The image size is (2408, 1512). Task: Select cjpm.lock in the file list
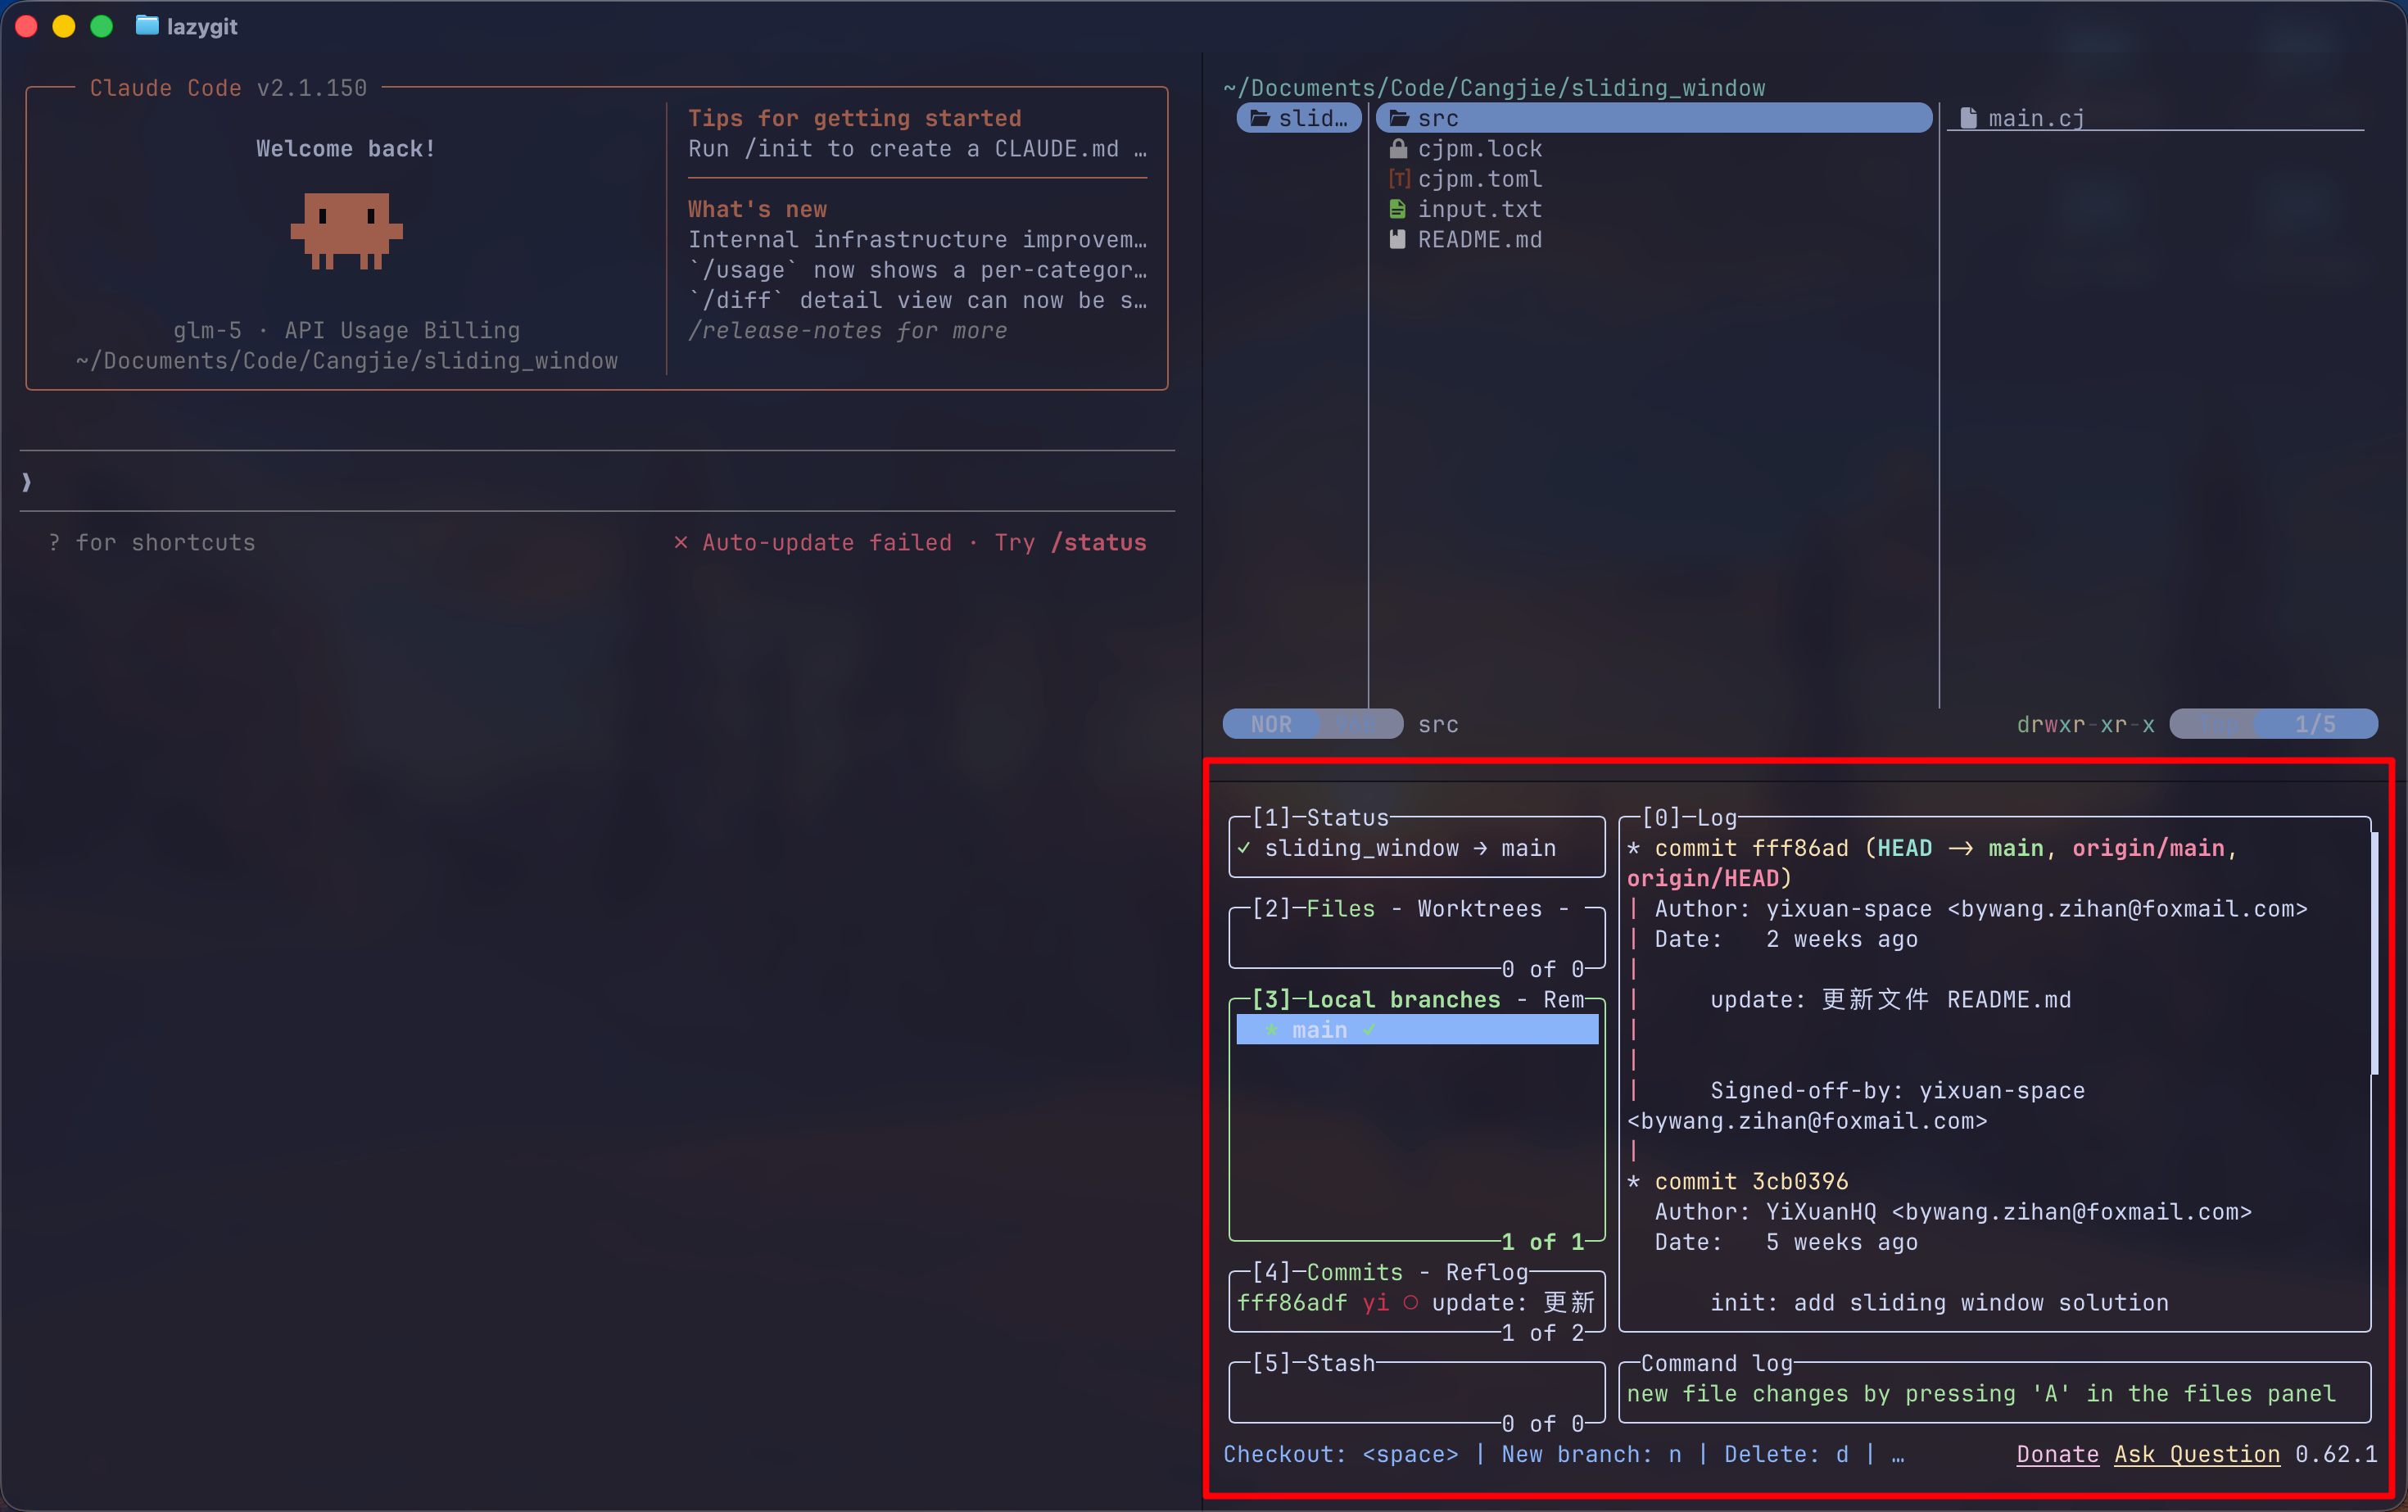tap(1653, 149)
